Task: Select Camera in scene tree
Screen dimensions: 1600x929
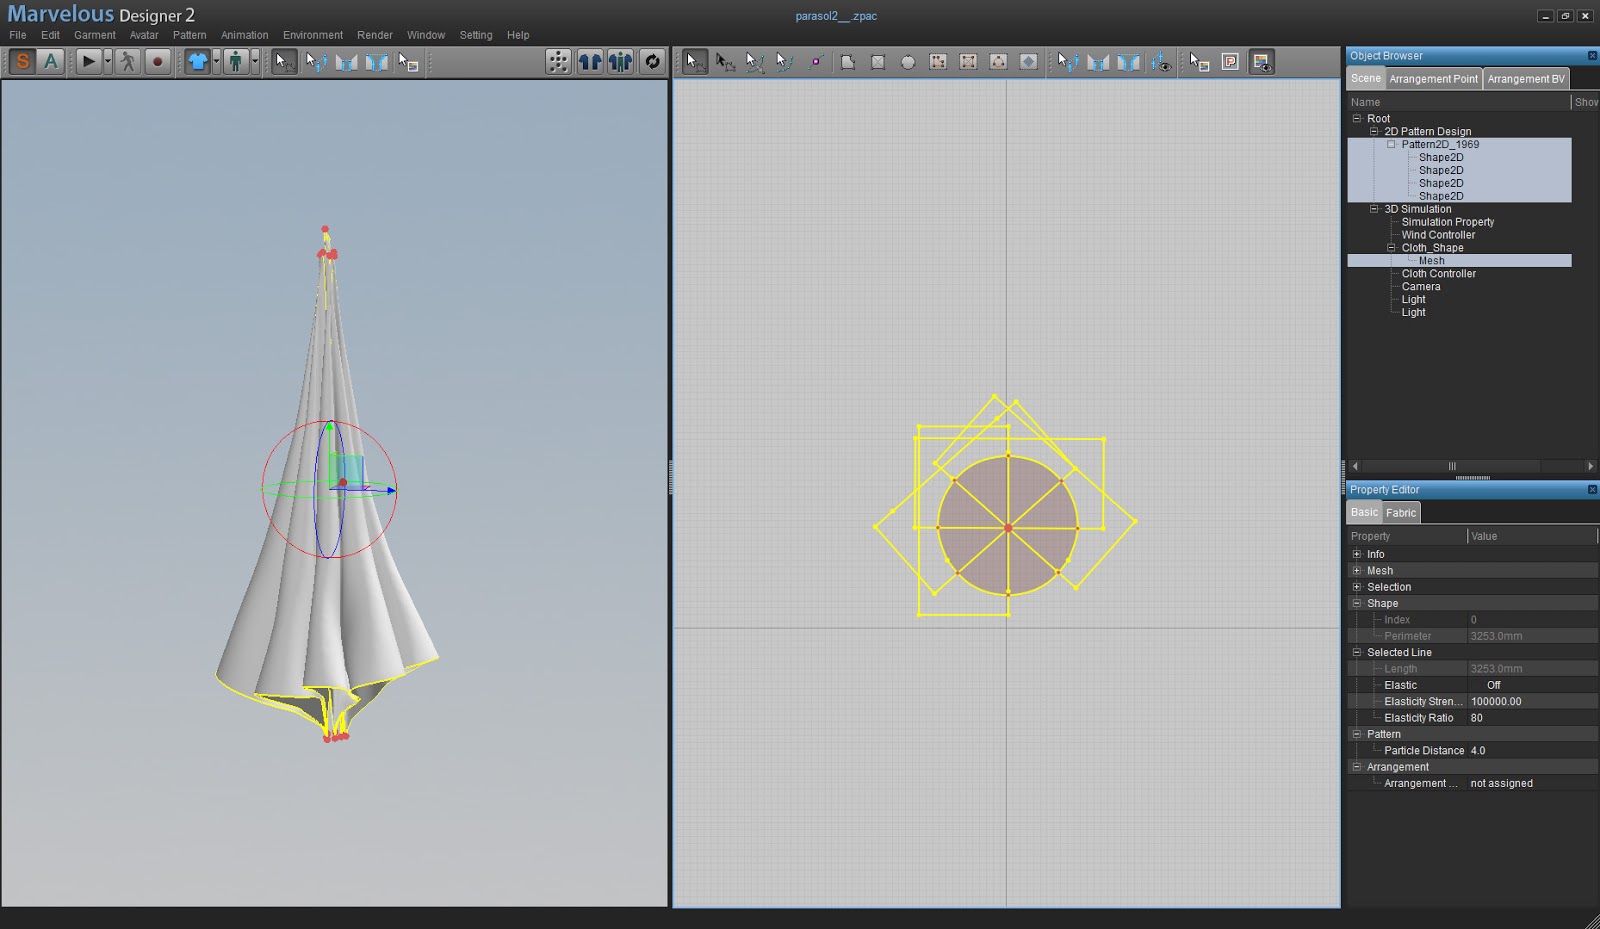Action: 1421,286
